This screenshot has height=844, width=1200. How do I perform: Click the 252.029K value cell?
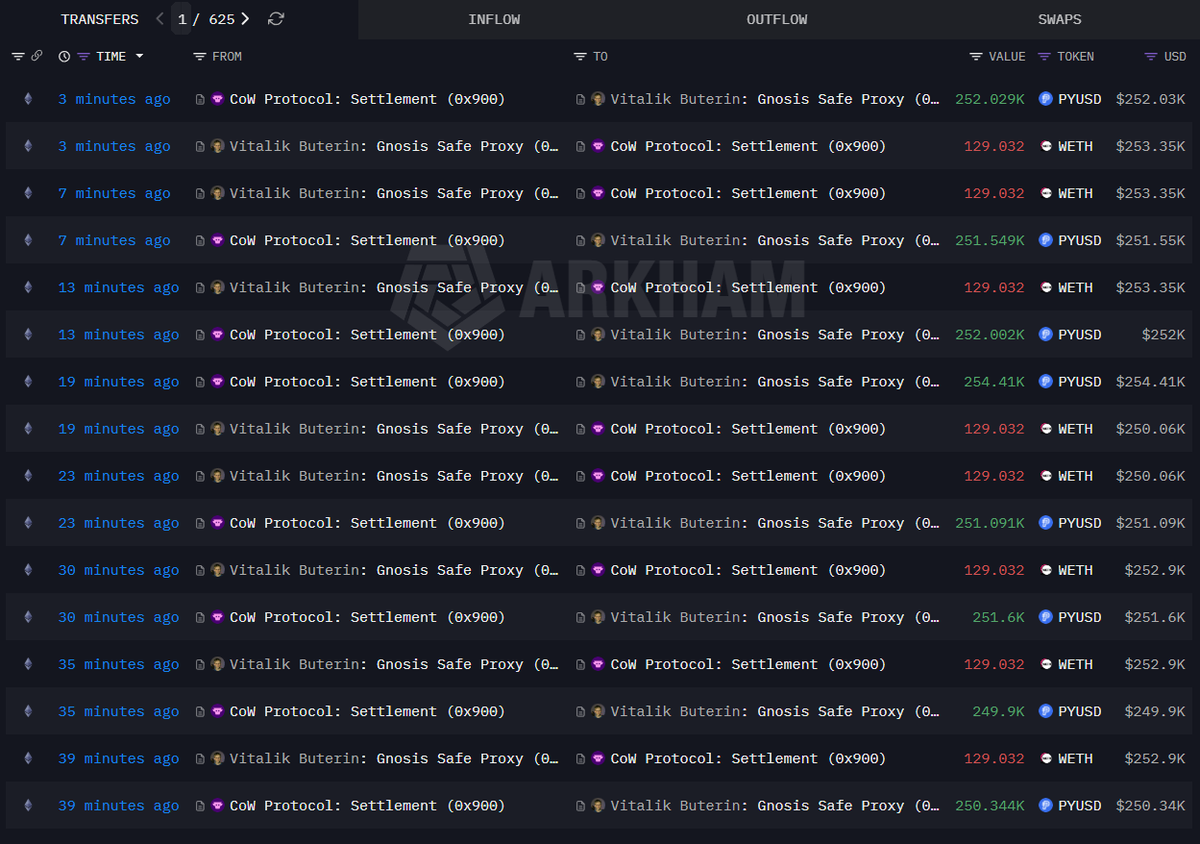(x=989, y=99)
